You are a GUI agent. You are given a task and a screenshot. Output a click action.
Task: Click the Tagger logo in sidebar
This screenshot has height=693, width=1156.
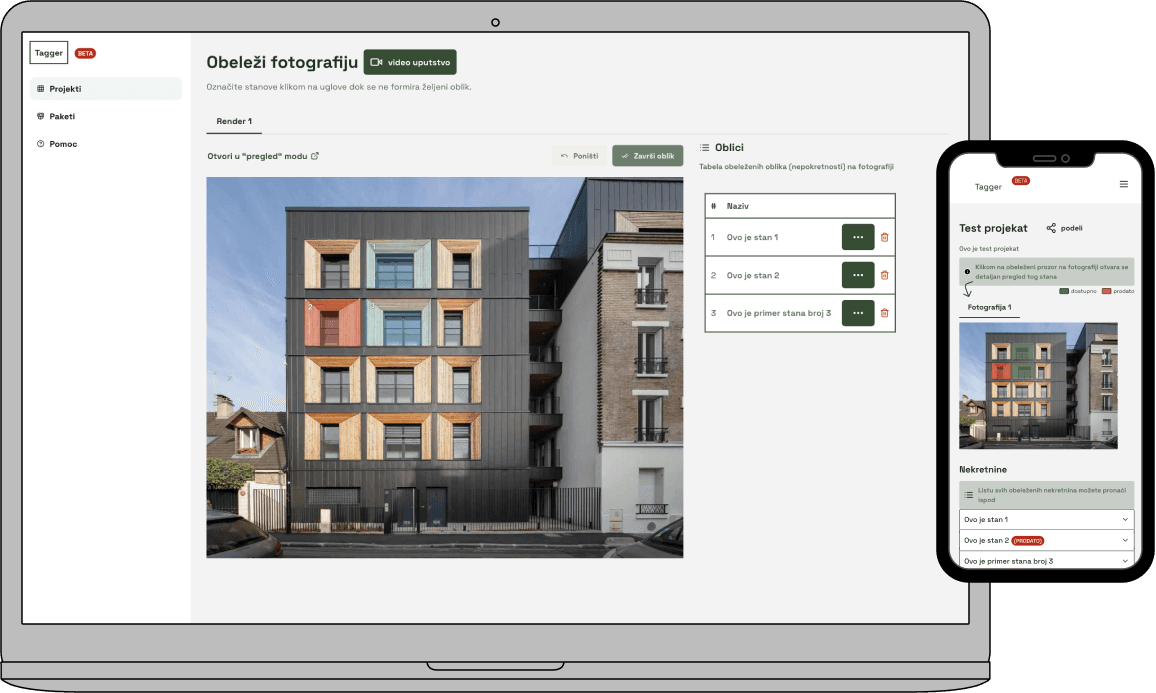coord(48,53)
